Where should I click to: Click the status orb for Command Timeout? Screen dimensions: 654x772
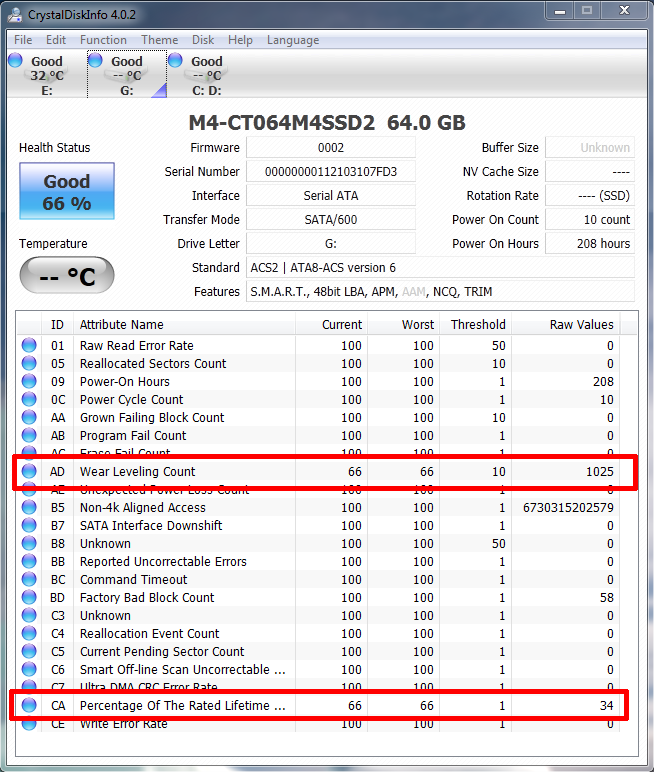29,579
